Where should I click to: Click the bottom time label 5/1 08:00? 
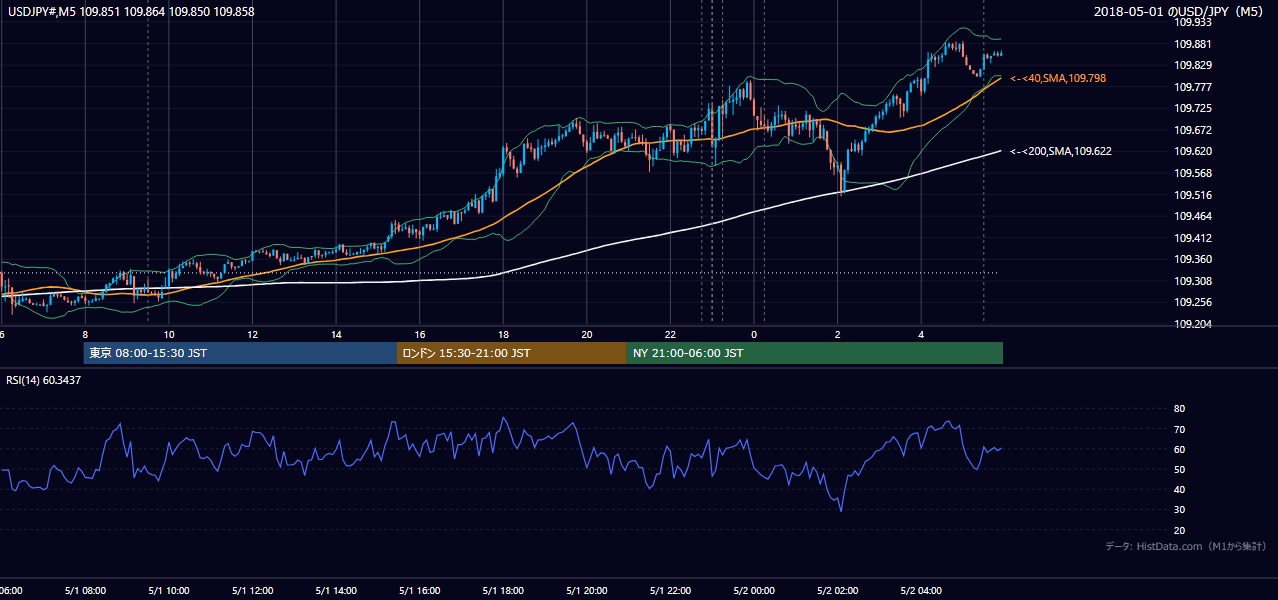point(85,591)
